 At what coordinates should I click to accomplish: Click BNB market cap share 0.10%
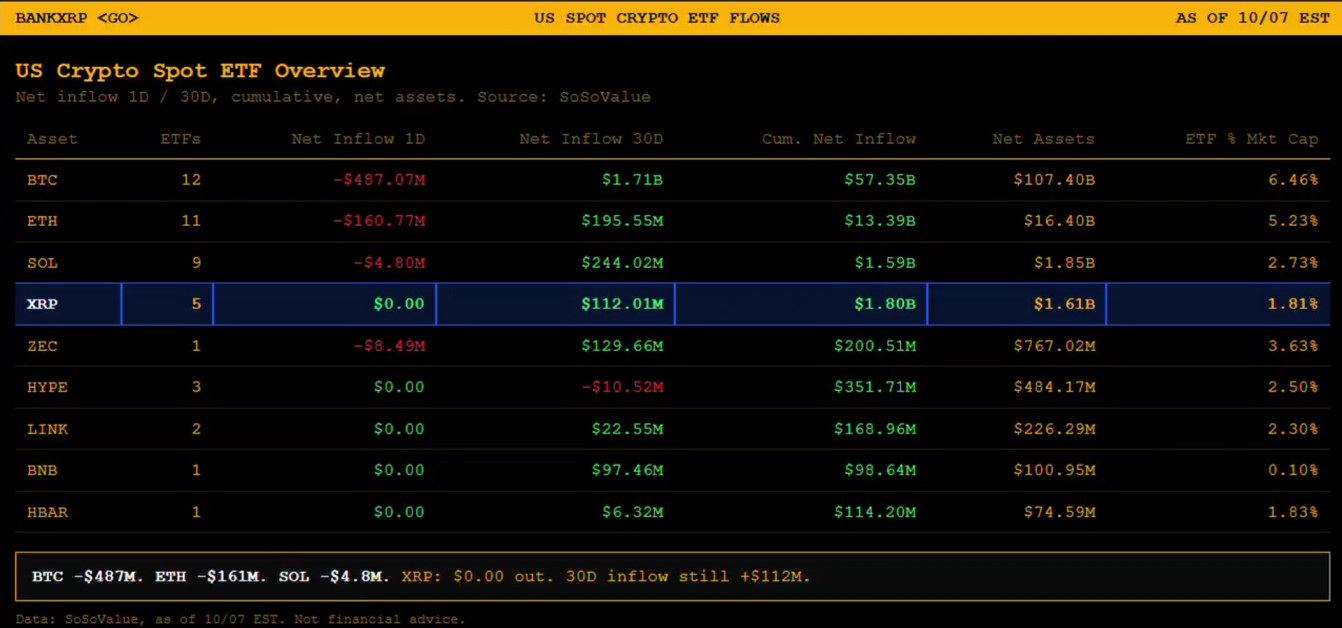click(1293, 470)
